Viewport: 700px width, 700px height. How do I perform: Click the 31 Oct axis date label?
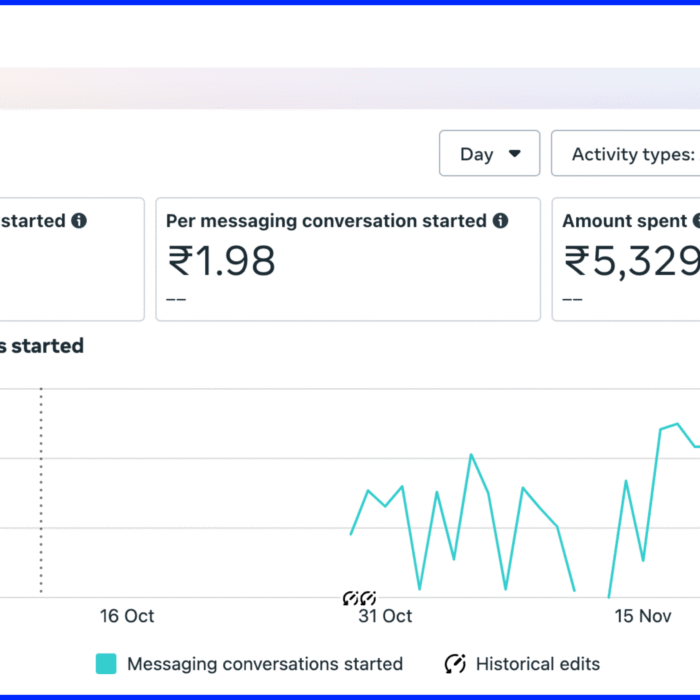[x=385, y=616]
